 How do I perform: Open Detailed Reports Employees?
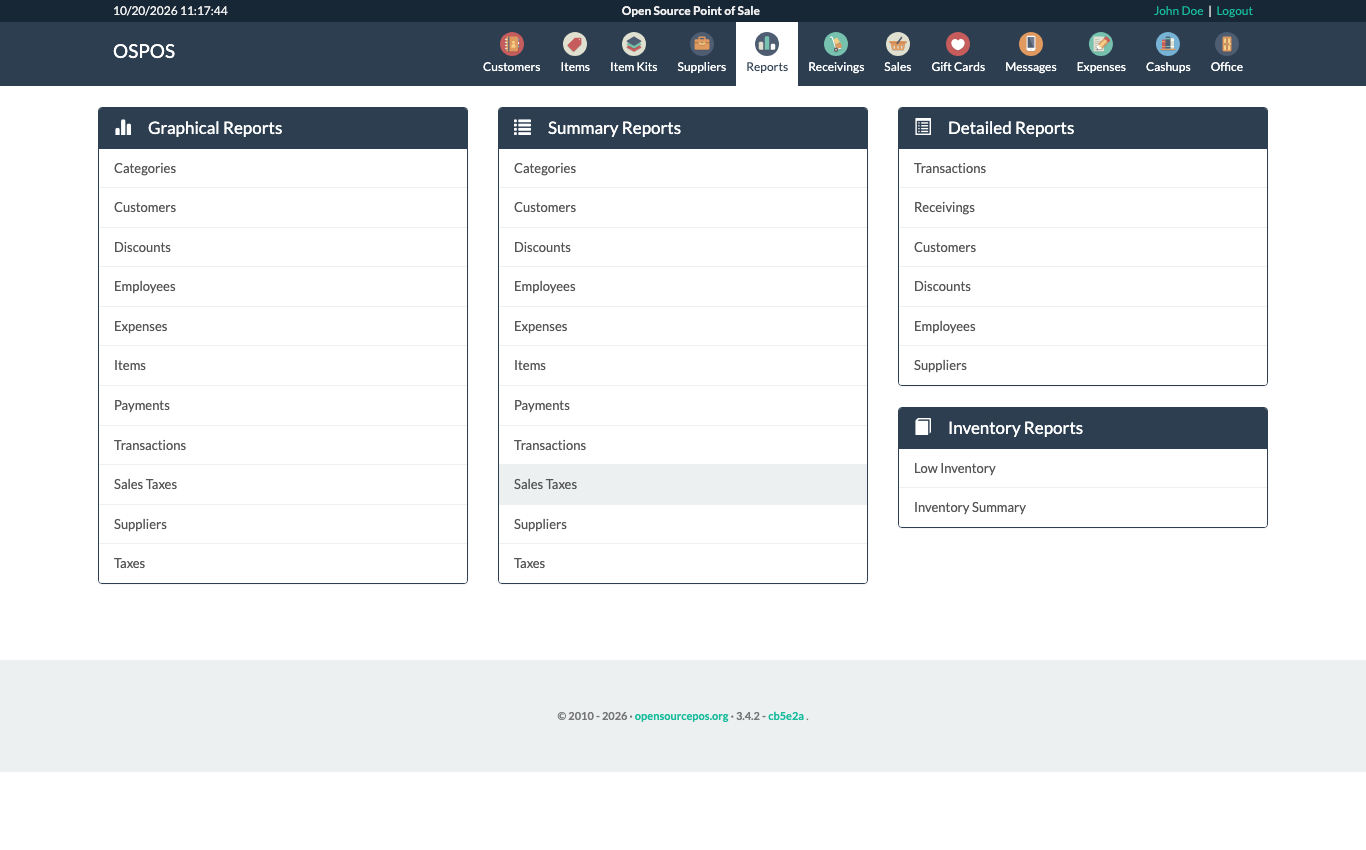1083,326
